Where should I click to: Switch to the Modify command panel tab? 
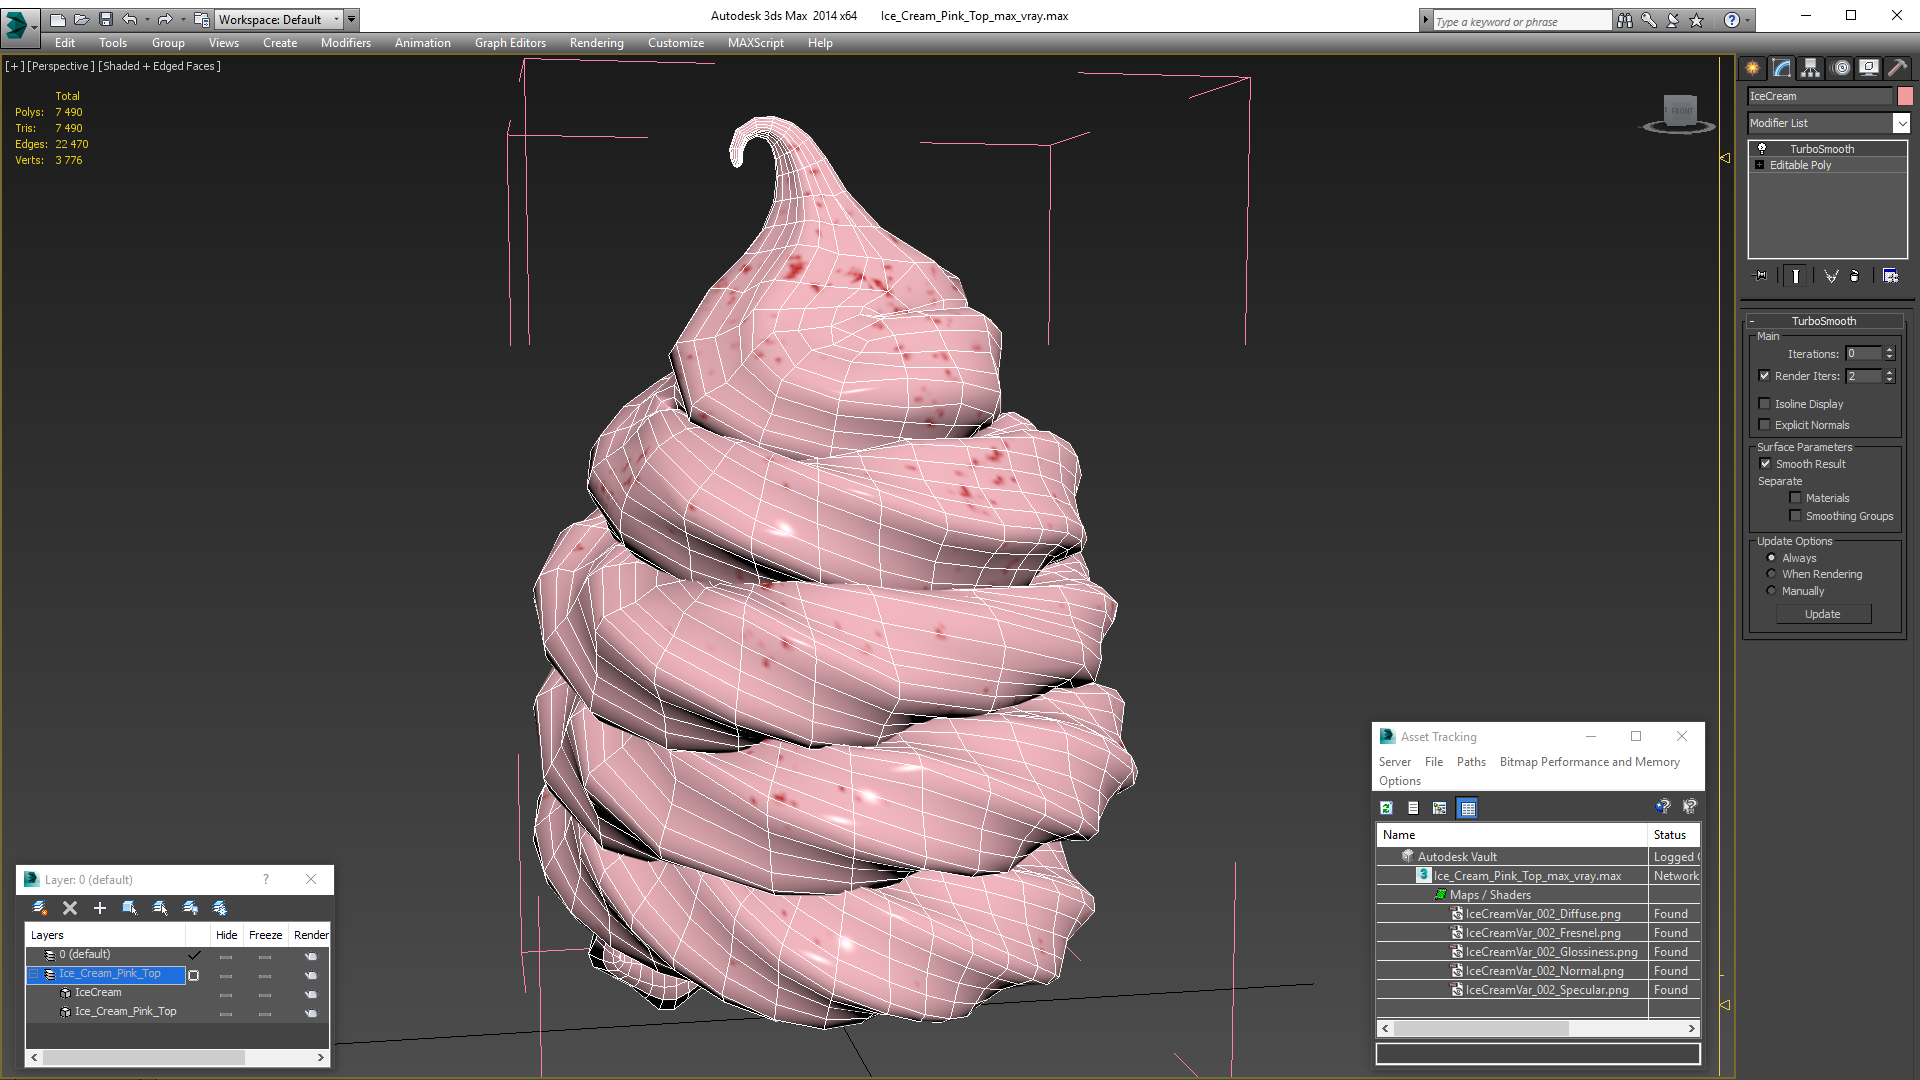[1781, 68]
